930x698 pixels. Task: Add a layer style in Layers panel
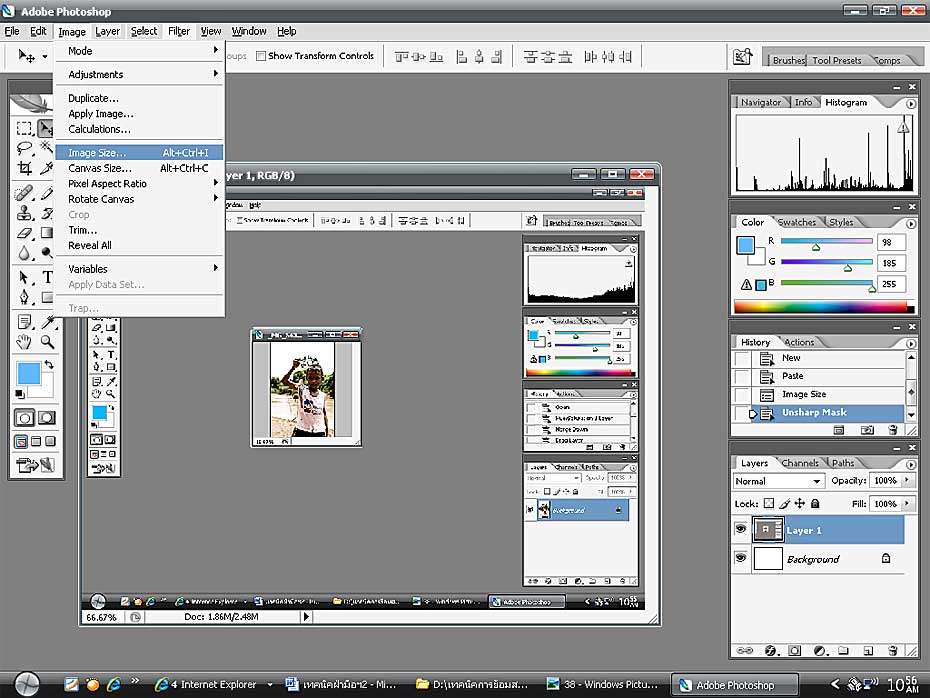(x=770, y=651)
